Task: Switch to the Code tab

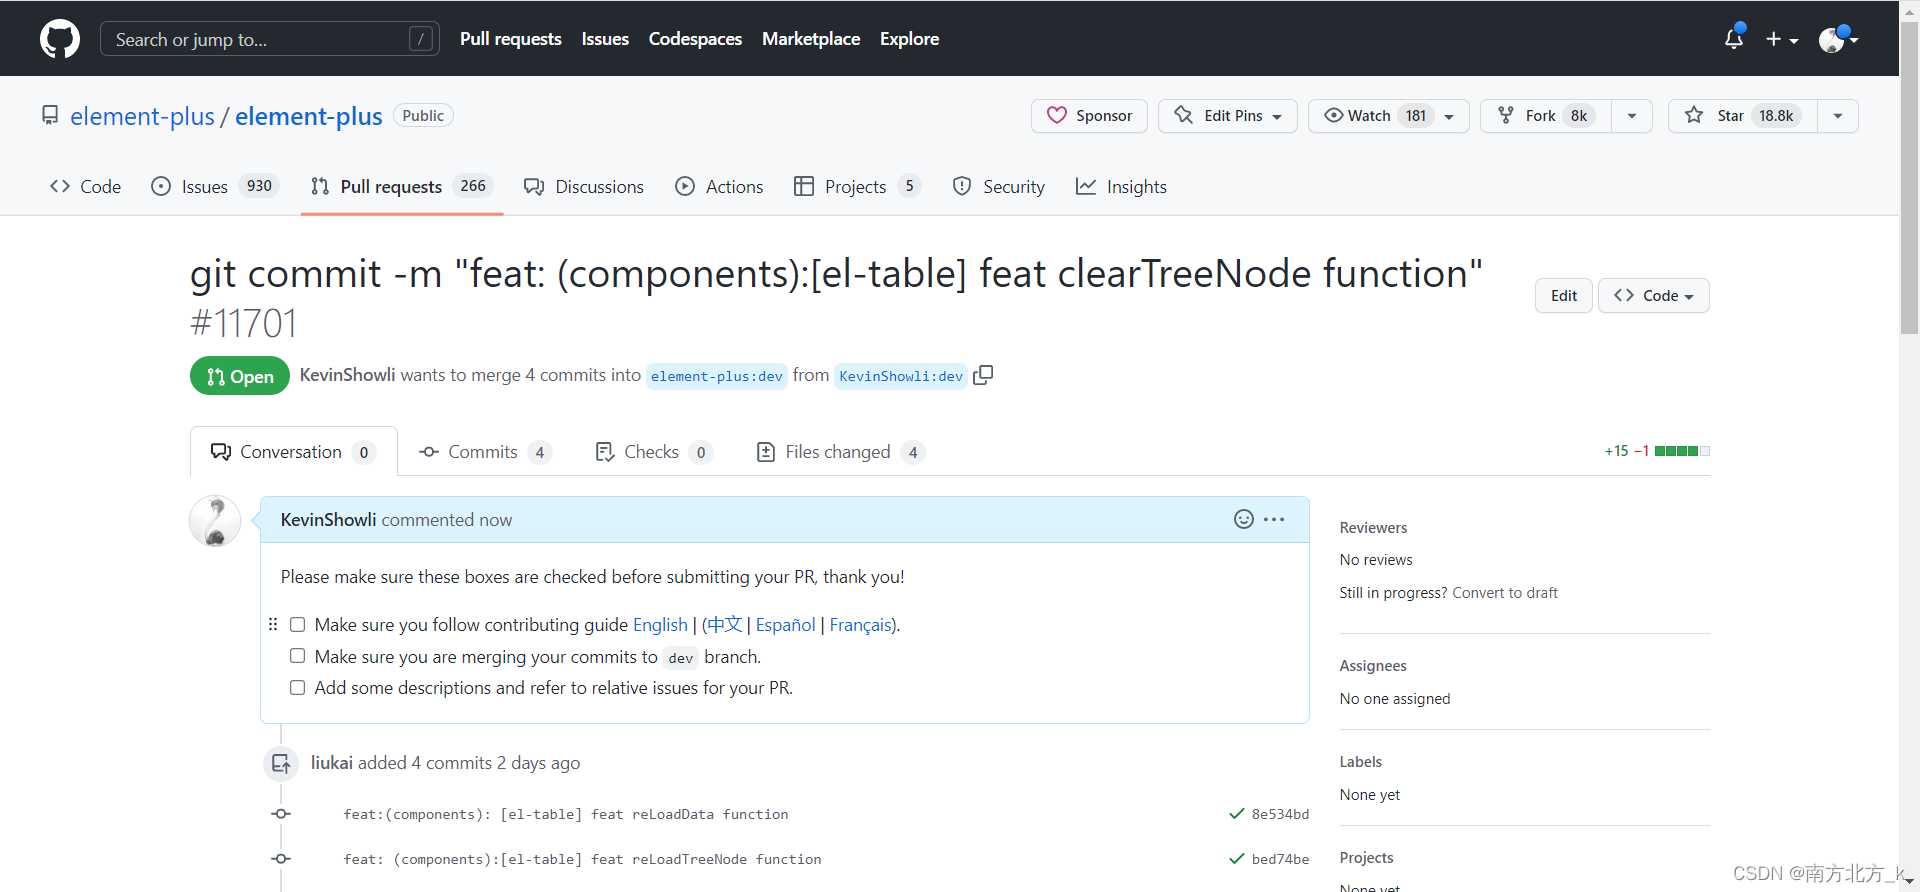Action: (x=86, y=187)
